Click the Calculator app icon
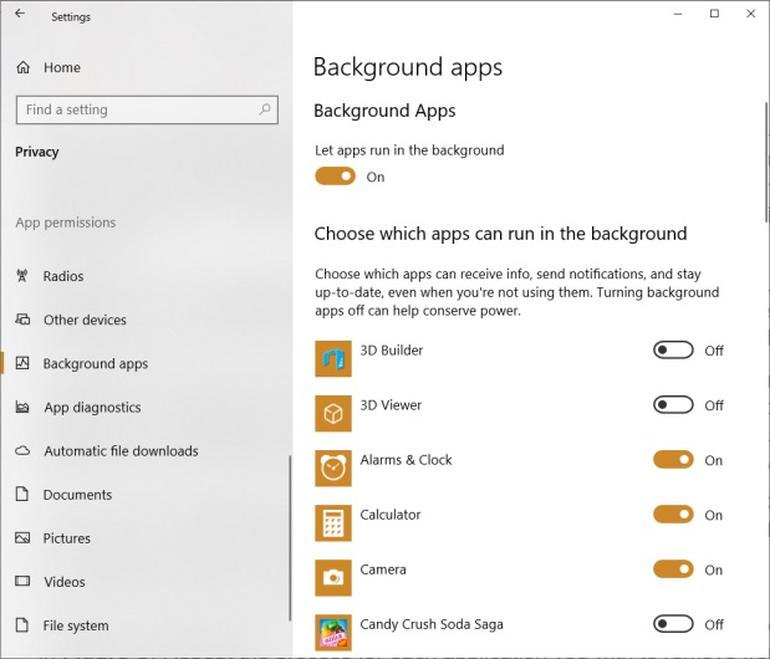 333,523
